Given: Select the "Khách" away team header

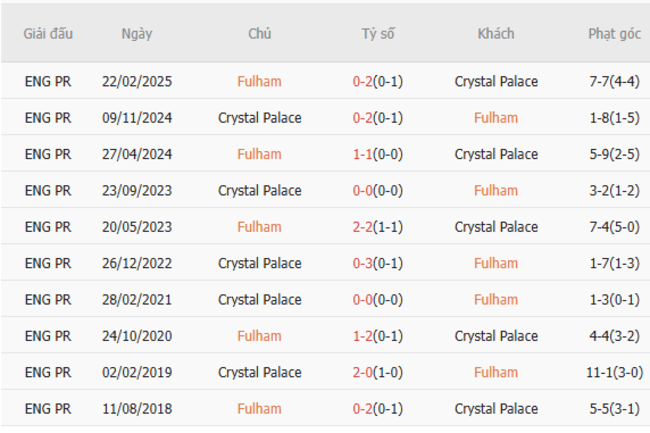Looking at the screenshot, I should pyautogui.click(x=496, y=33).
